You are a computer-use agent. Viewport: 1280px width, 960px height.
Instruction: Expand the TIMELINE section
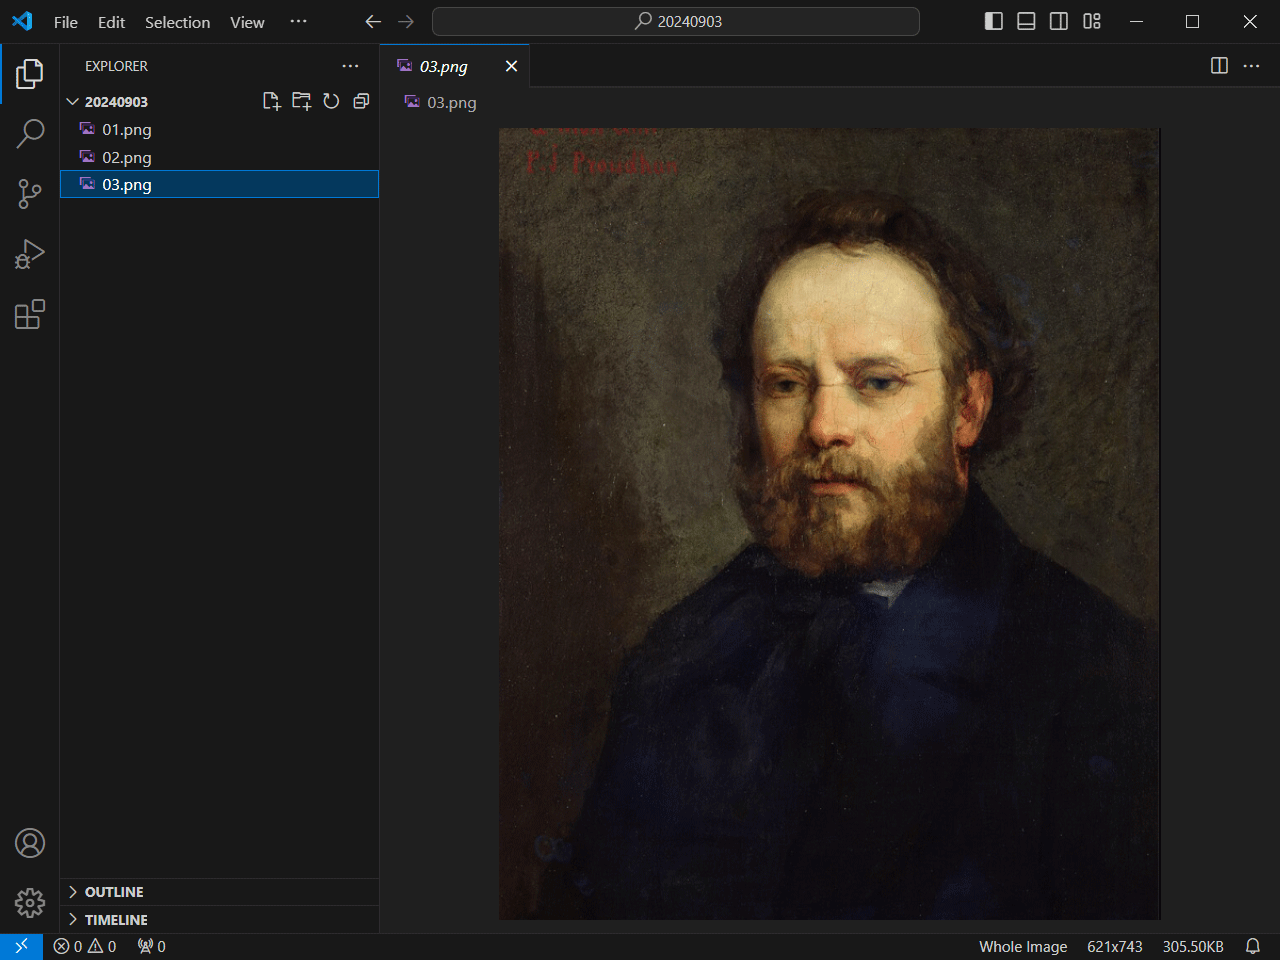pyautogui.click(x=220, y=920)
